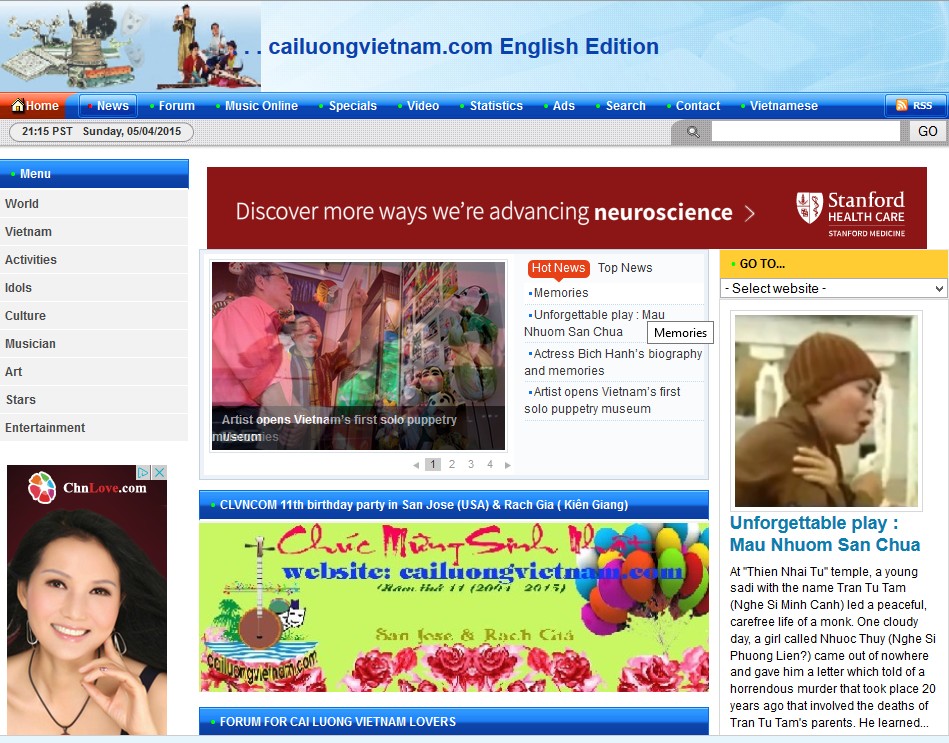
Task: Open the Memories news link
Action: pyautogui.click(x=560, y=293)
